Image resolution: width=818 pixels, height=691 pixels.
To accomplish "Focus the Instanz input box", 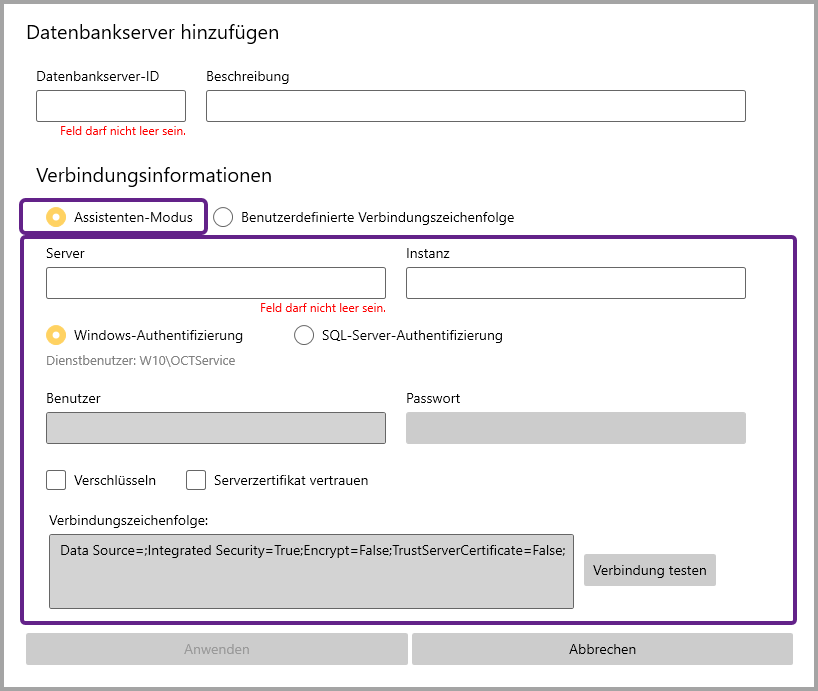I will (575, 283).
